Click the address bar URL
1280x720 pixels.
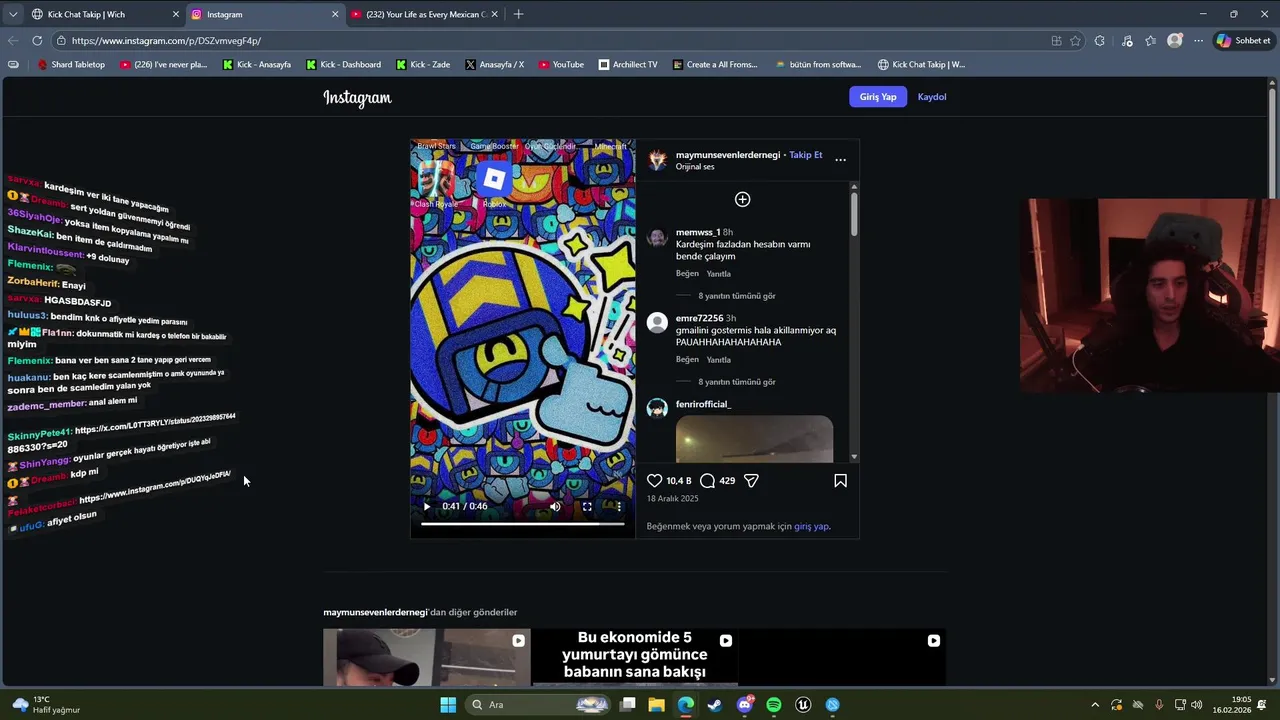[166, 41]
